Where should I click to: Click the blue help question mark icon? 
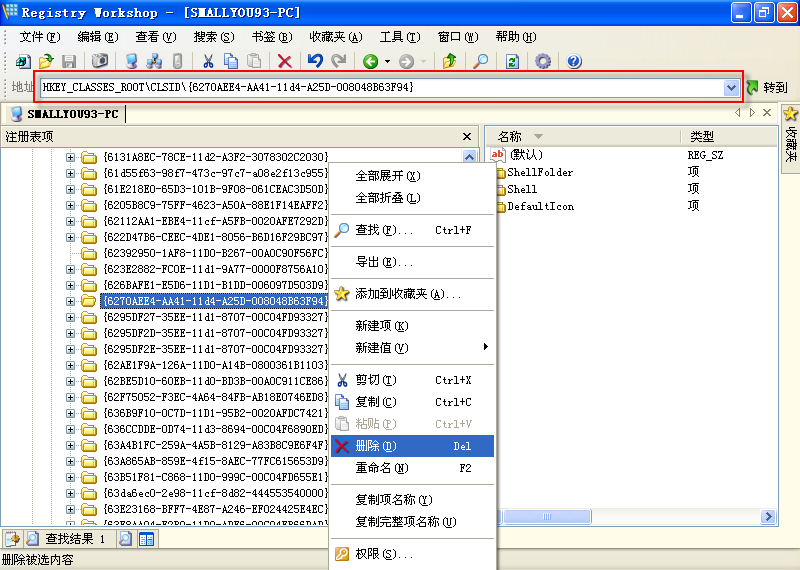pos(574,61)
